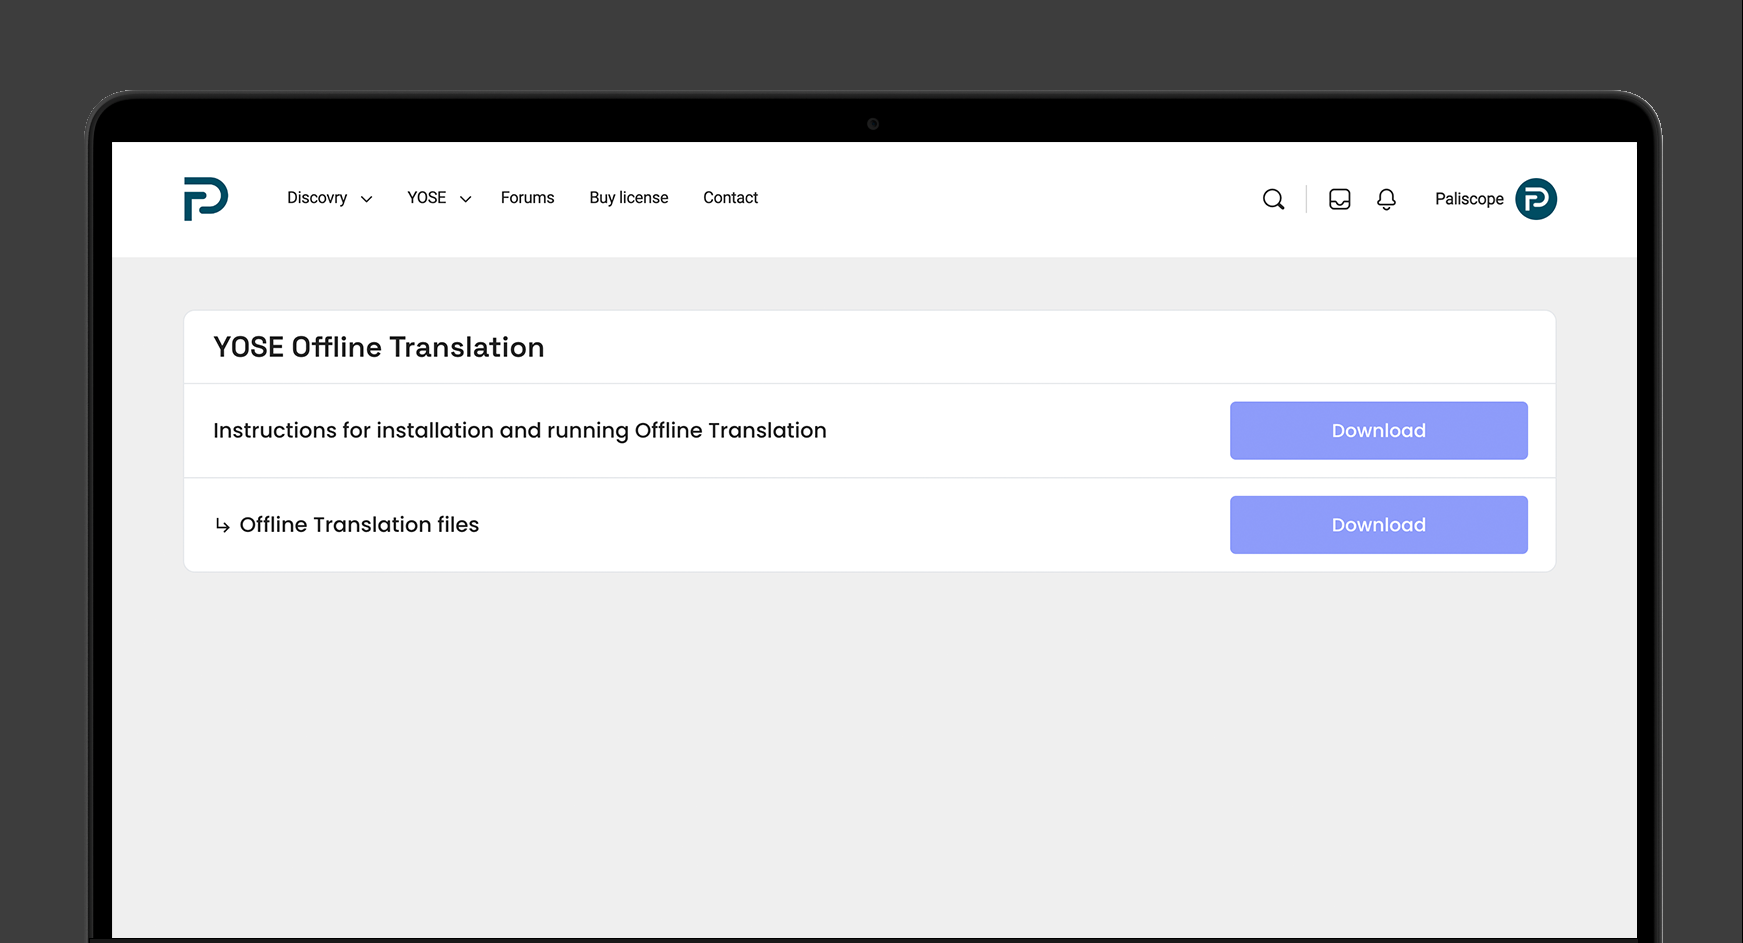Open the Discovry navigation menu label

click(x=317, y=198)
